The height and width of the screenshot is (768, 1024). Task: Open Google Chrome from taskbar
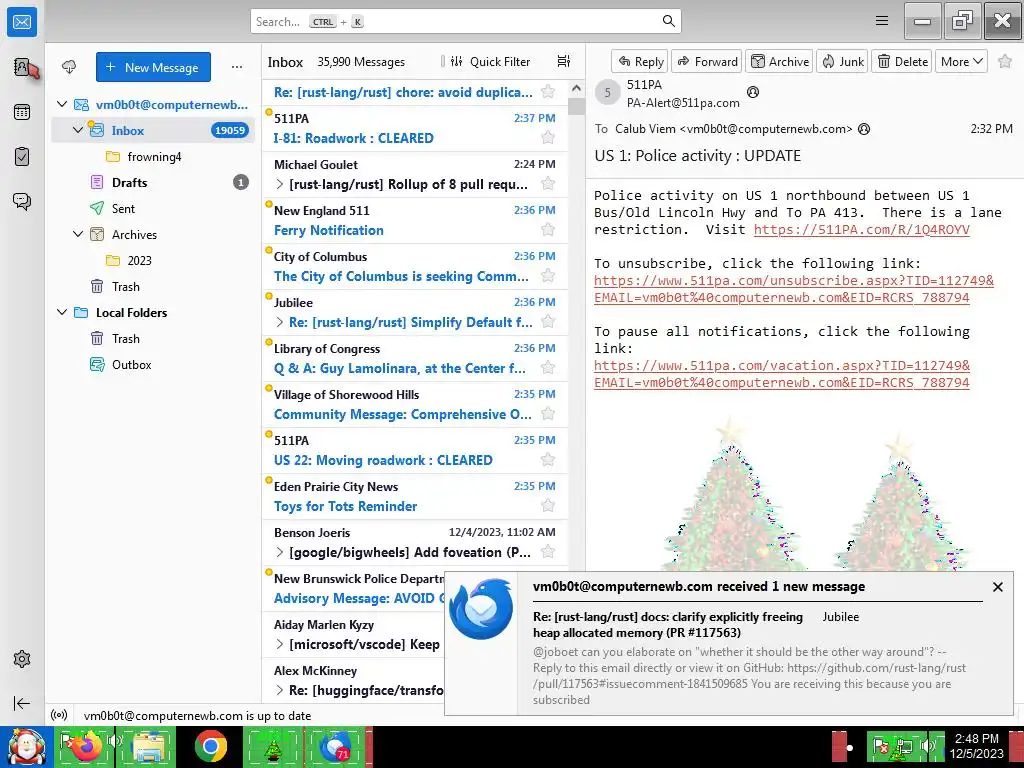click(210, 746)
